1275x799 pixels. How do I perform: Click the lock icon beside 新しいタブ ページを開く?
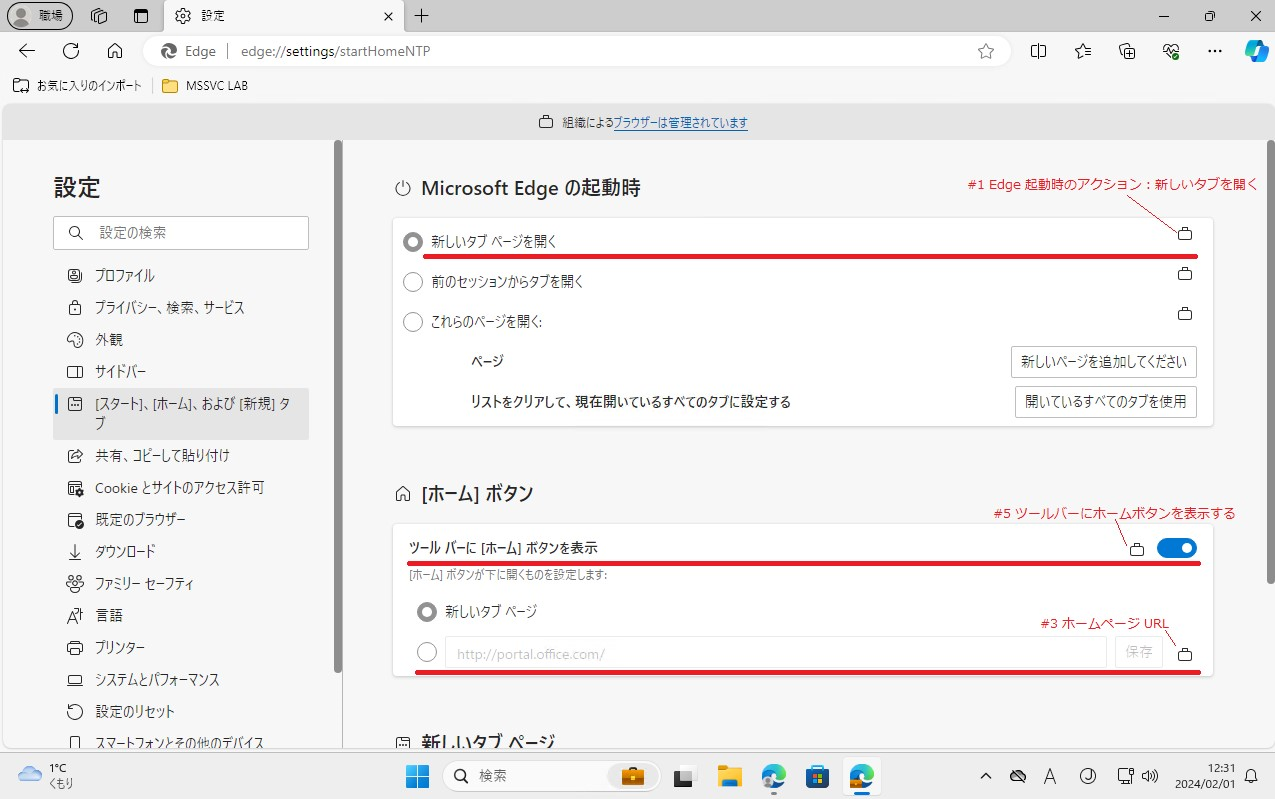click(1185, 234)
